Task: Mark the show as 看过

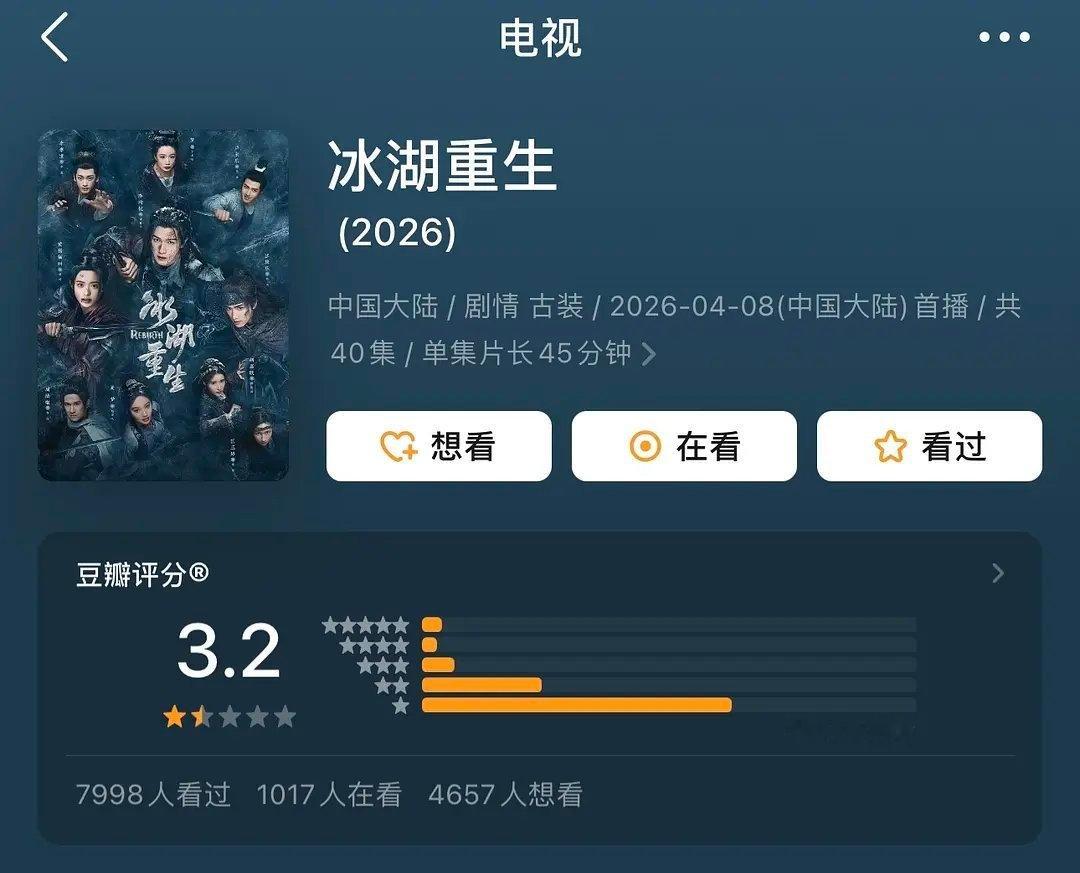Action: 929,446
